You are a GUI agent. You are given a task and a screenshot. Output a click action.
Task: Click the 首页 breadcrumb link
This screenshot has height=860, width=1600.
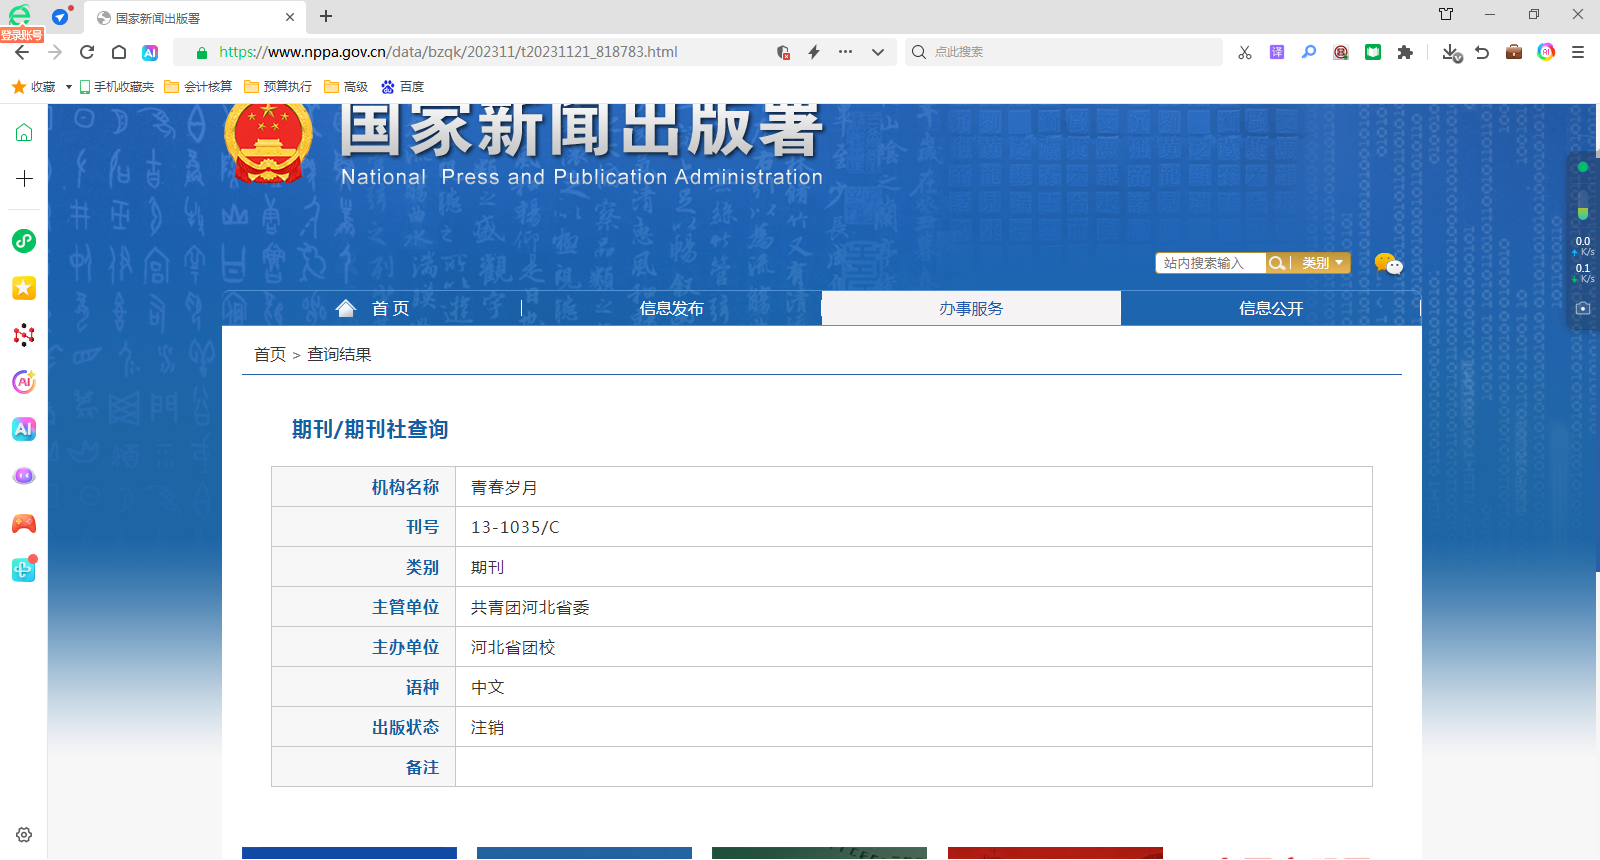pos(269,355)
